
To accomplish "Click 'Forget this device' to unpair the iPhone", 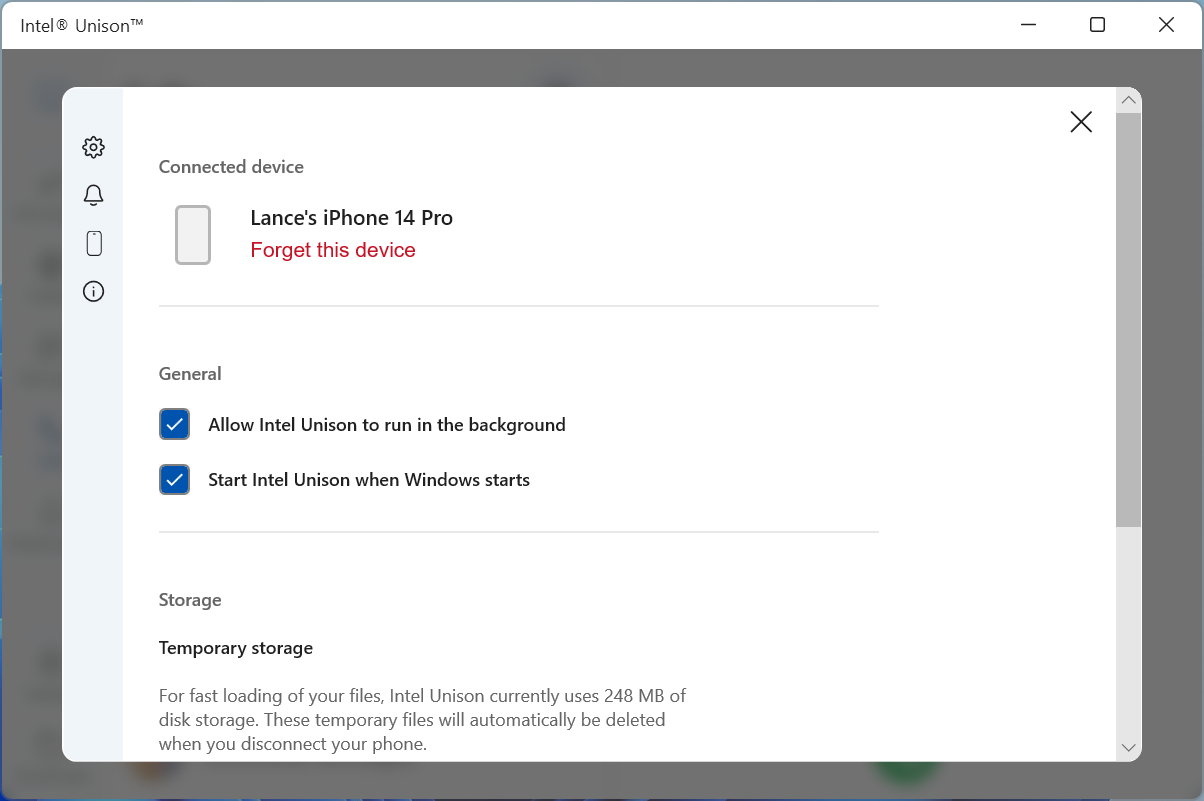I will [x=333, y=250].
